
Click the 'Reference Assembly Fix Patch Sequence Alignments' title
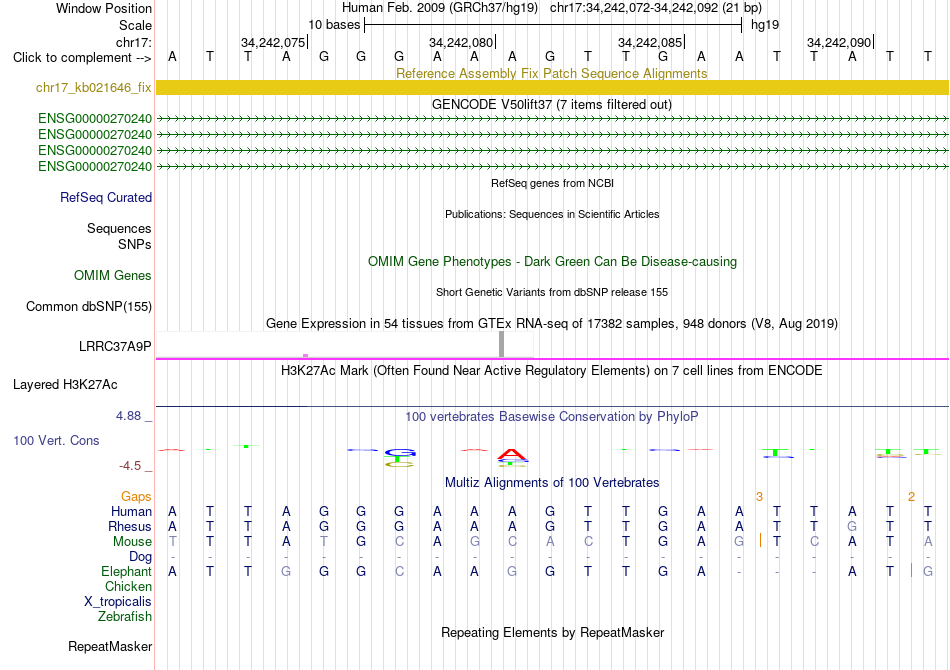click(x=552, y=73)
